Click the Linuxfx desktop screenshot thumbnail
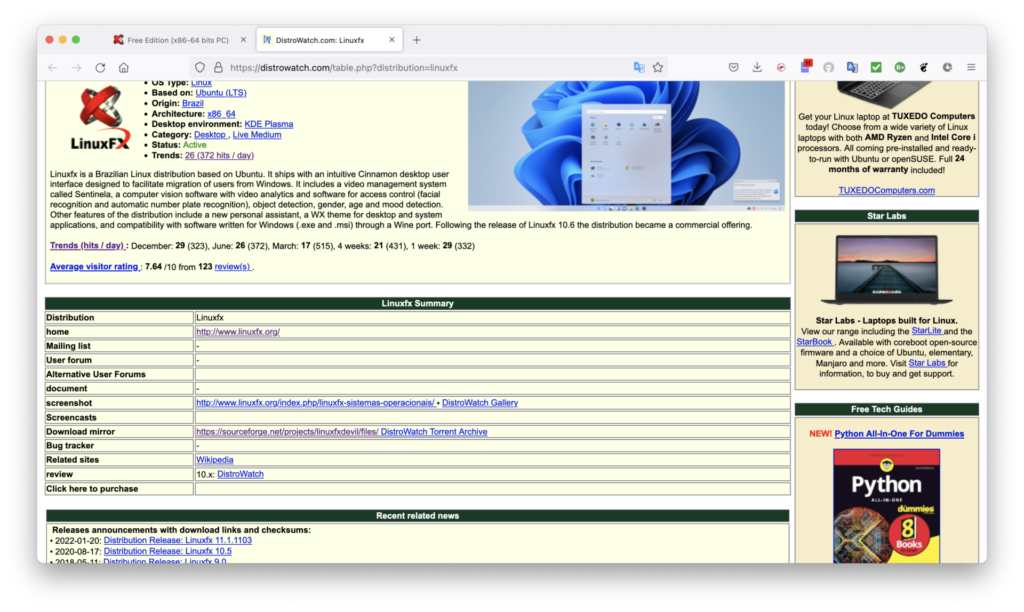The height and width of the screenshot is (612, 1024). pos(626,145)
